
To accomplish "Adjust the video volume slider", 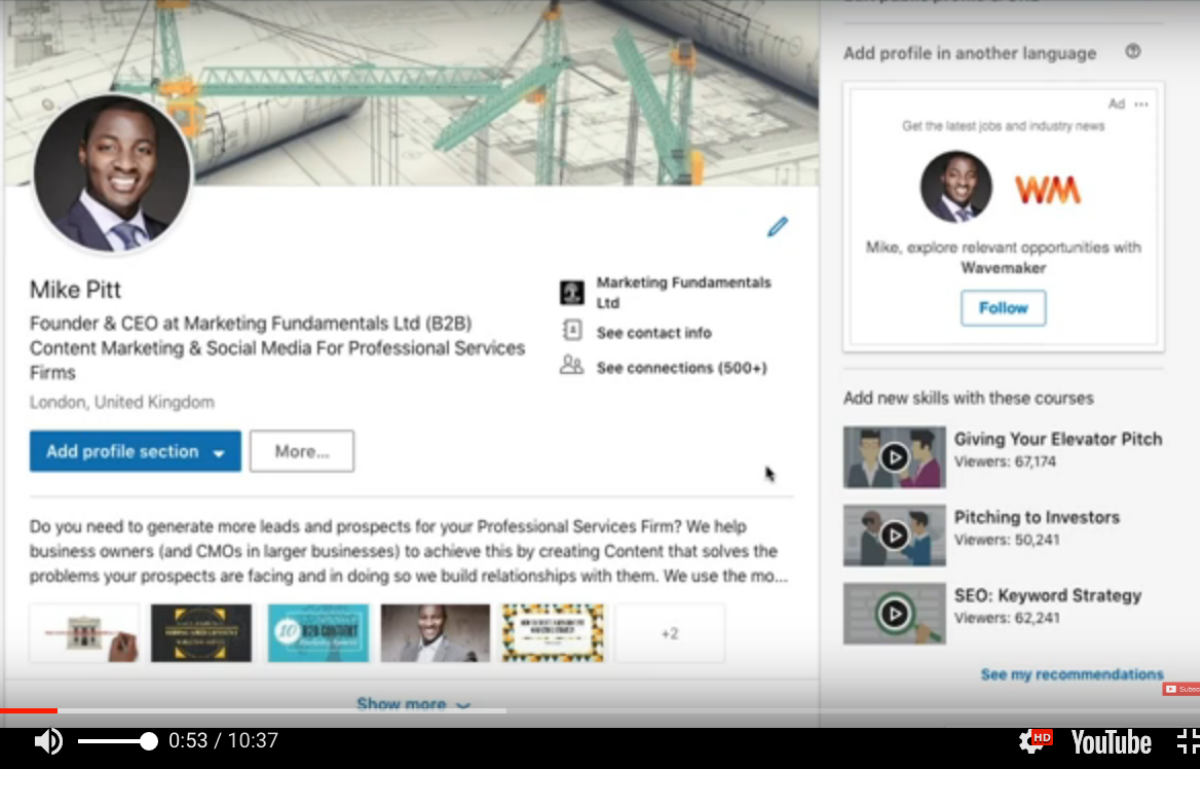I will coord(116,741).
